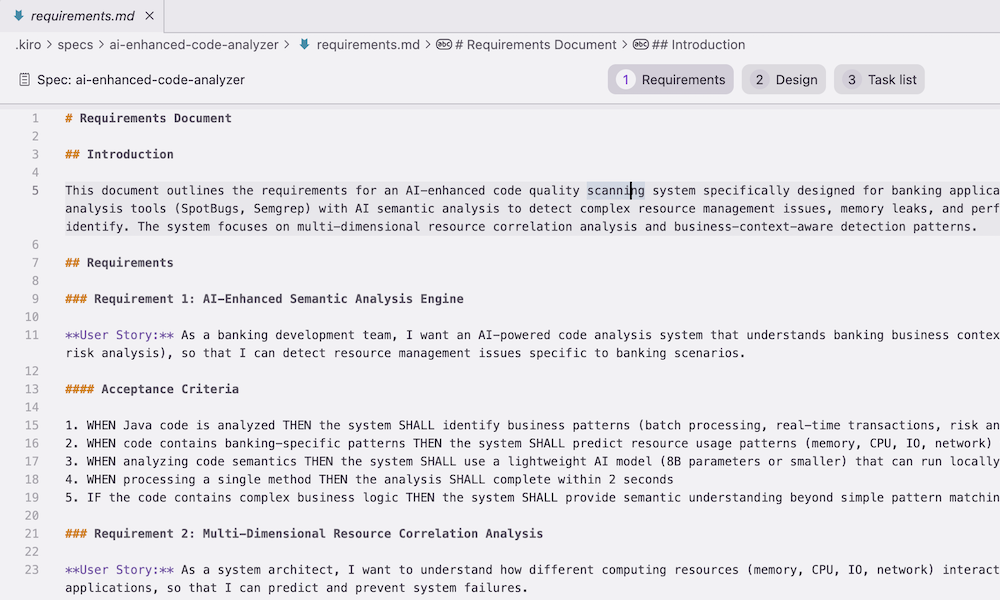This screenshot has width=1000, height=600.
Task: Click the spec document icon beside Spec label
Action: pos(24,80)
